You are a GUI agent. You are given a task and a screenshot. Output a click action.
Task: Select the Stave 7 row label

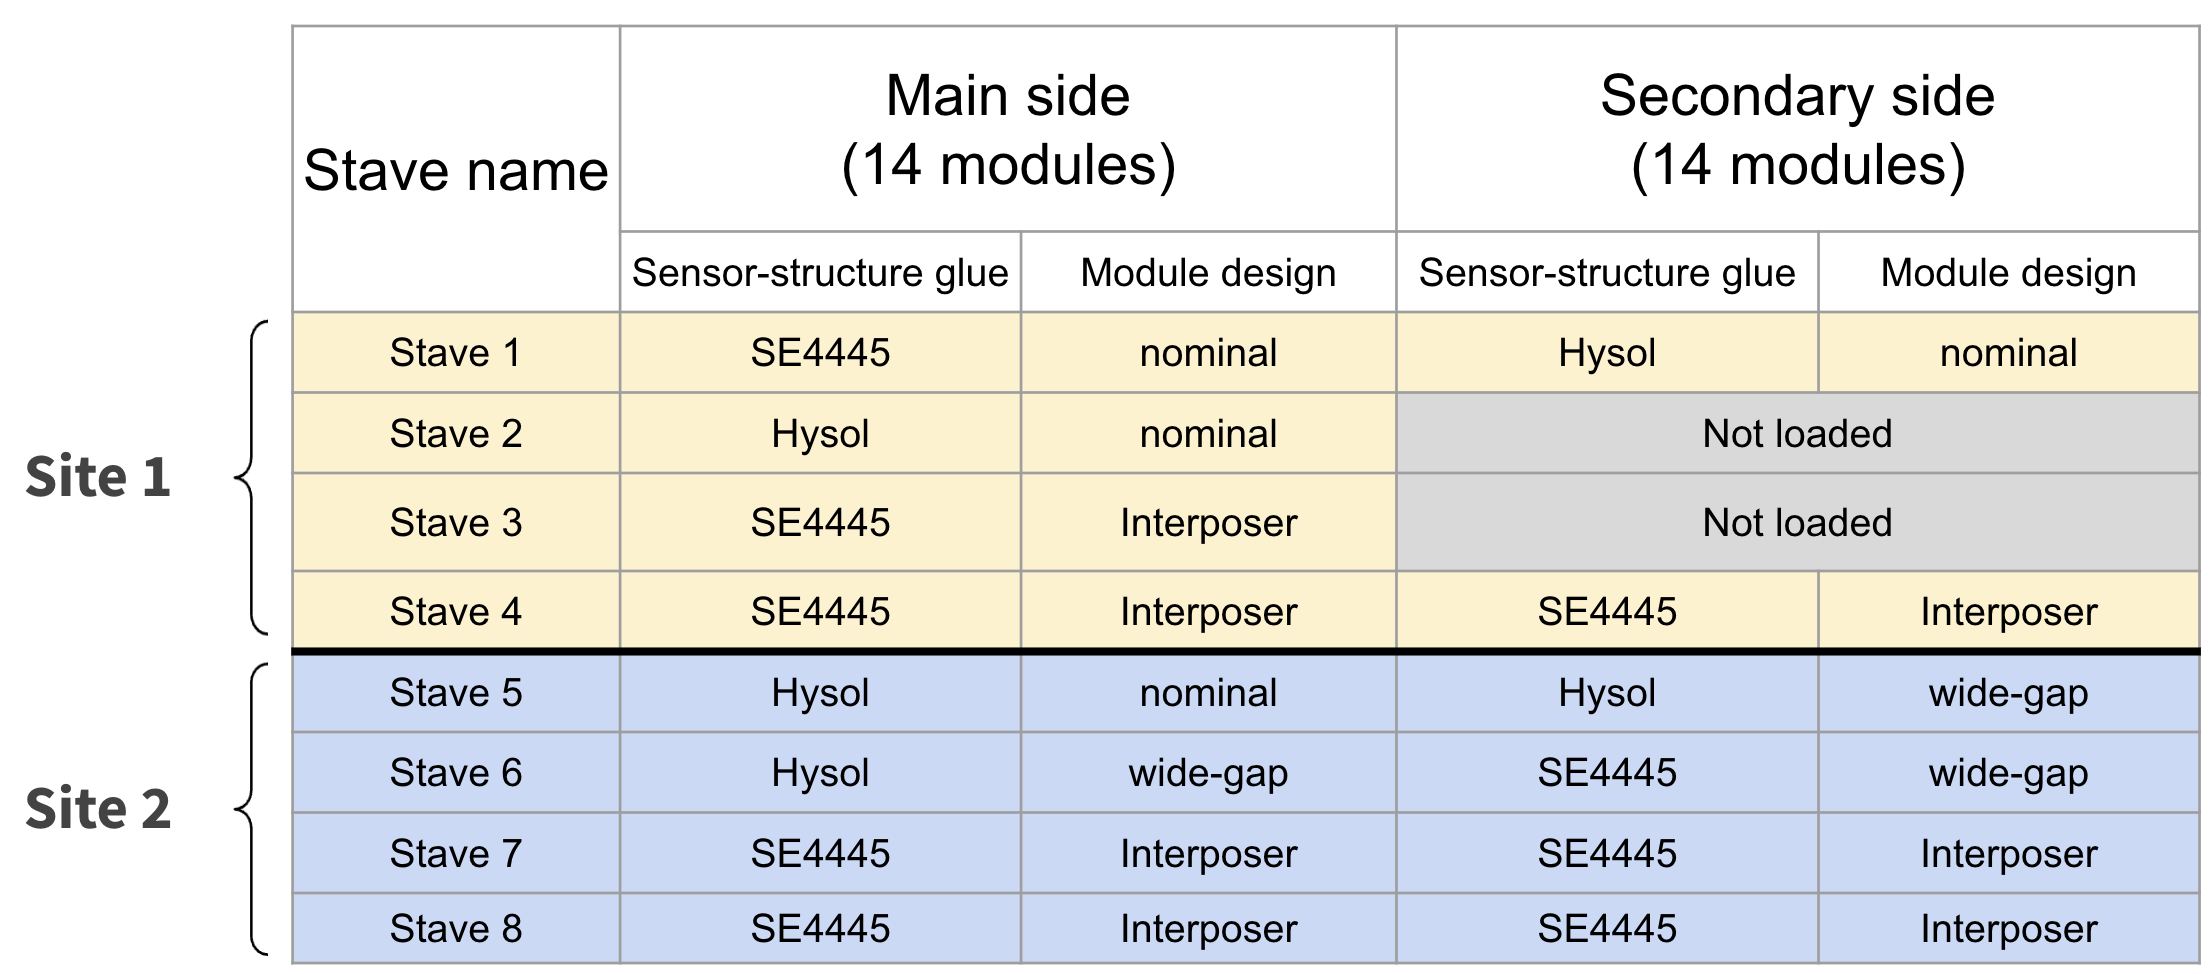[456, 854]
